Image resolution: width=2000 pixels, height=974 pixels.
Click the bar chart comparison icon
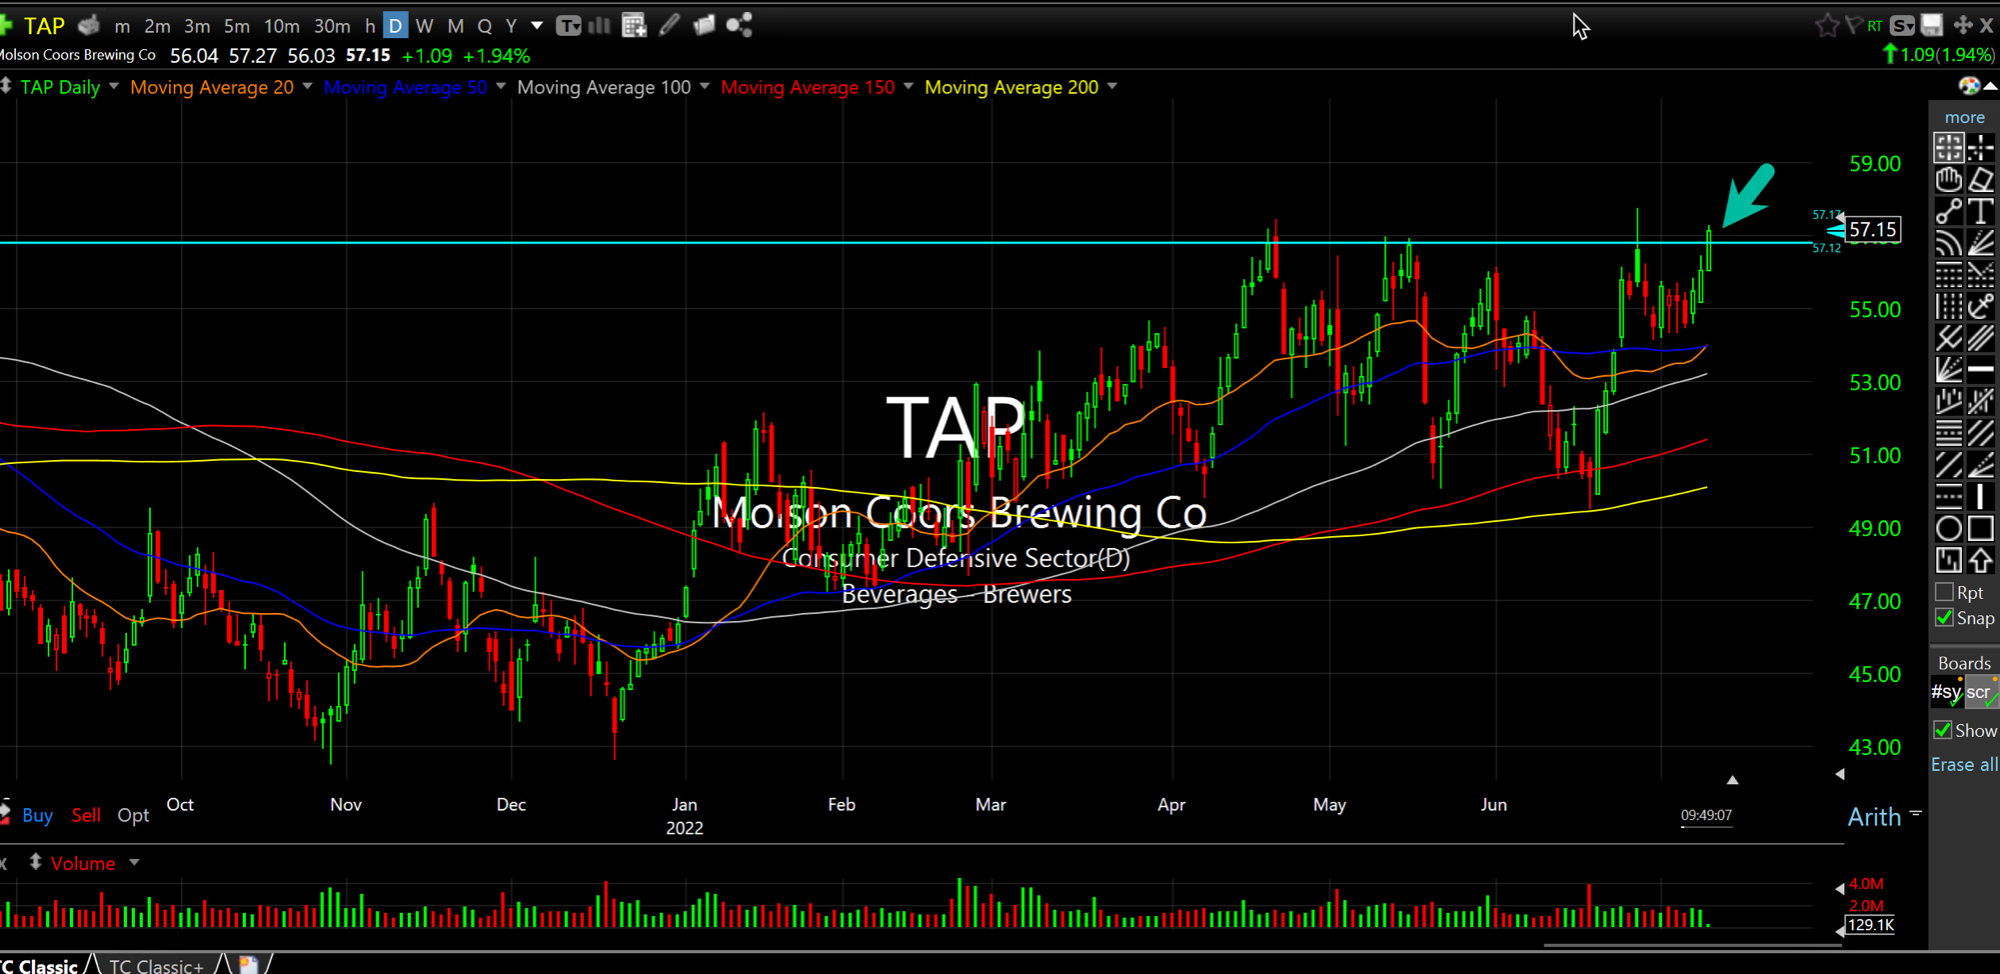click(x=600, y=25)
